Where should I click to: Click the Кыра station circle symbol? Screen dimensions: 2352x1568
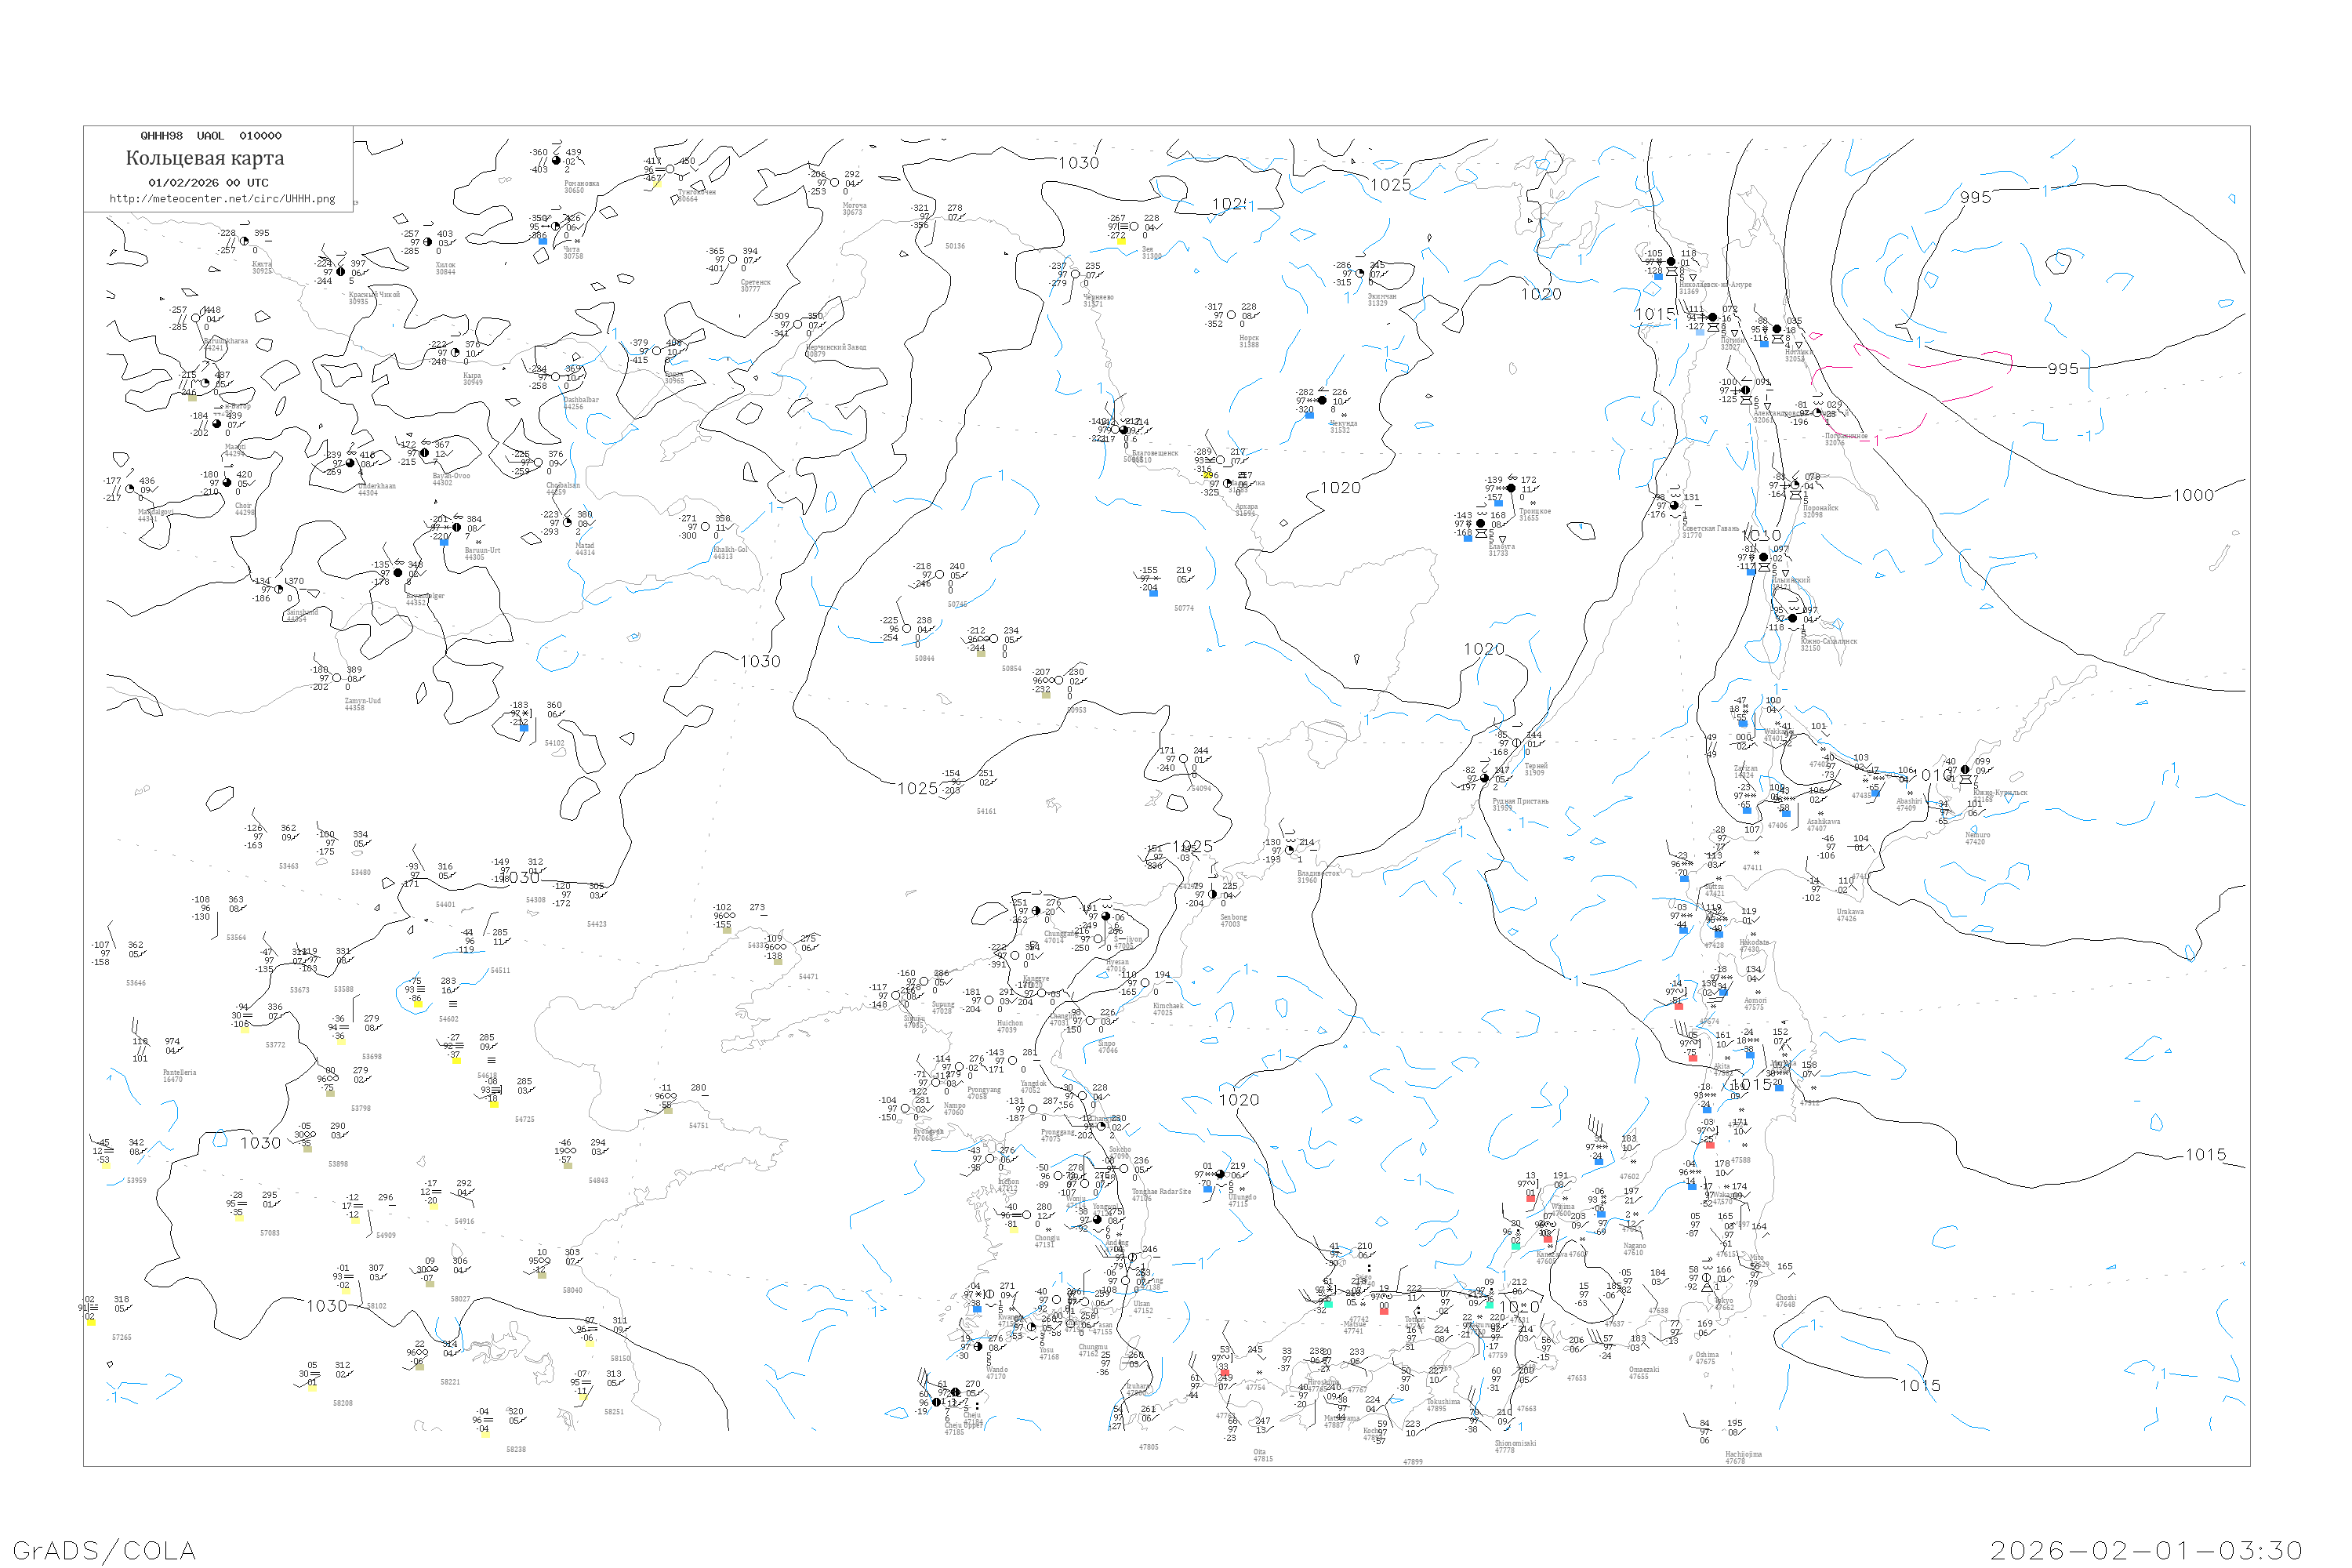click(x=456, y=352)
